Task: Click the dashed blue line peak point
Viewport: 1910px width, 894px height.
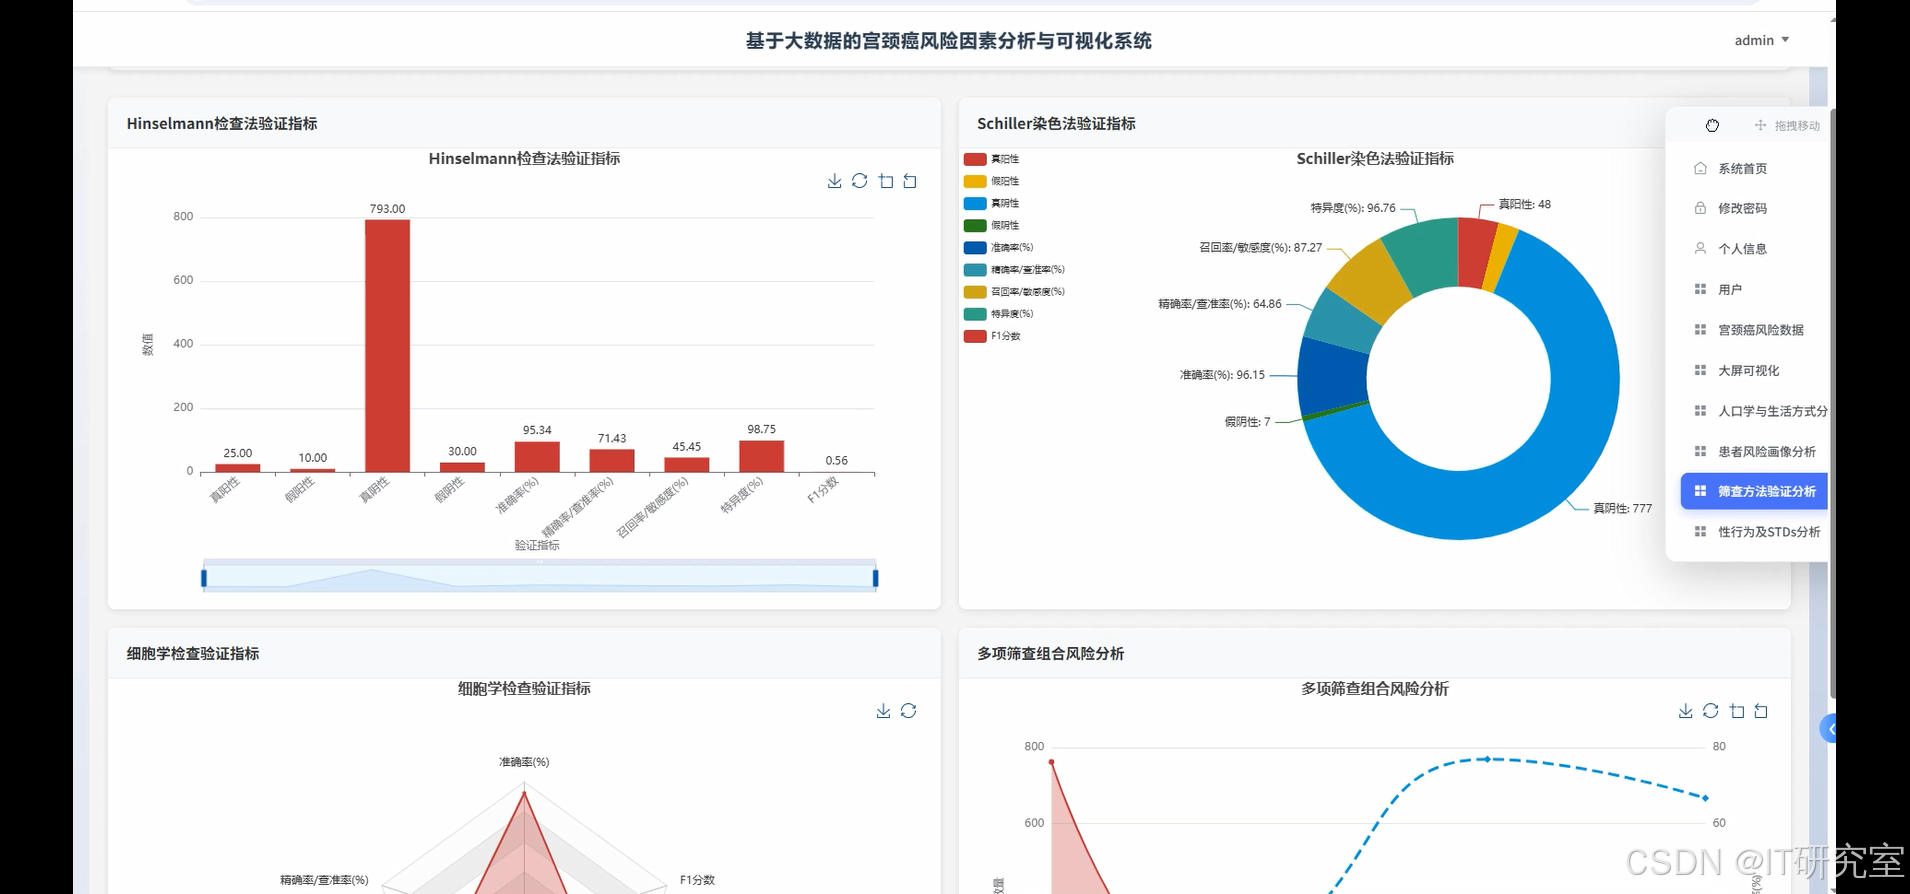Action: click(1487, 759)
